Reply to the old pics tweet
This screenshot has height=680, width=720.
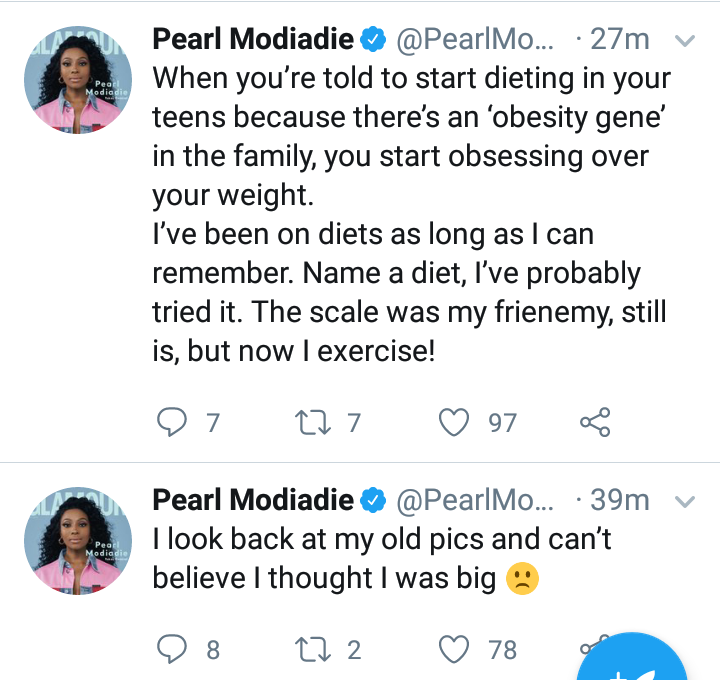coord(172,649)
